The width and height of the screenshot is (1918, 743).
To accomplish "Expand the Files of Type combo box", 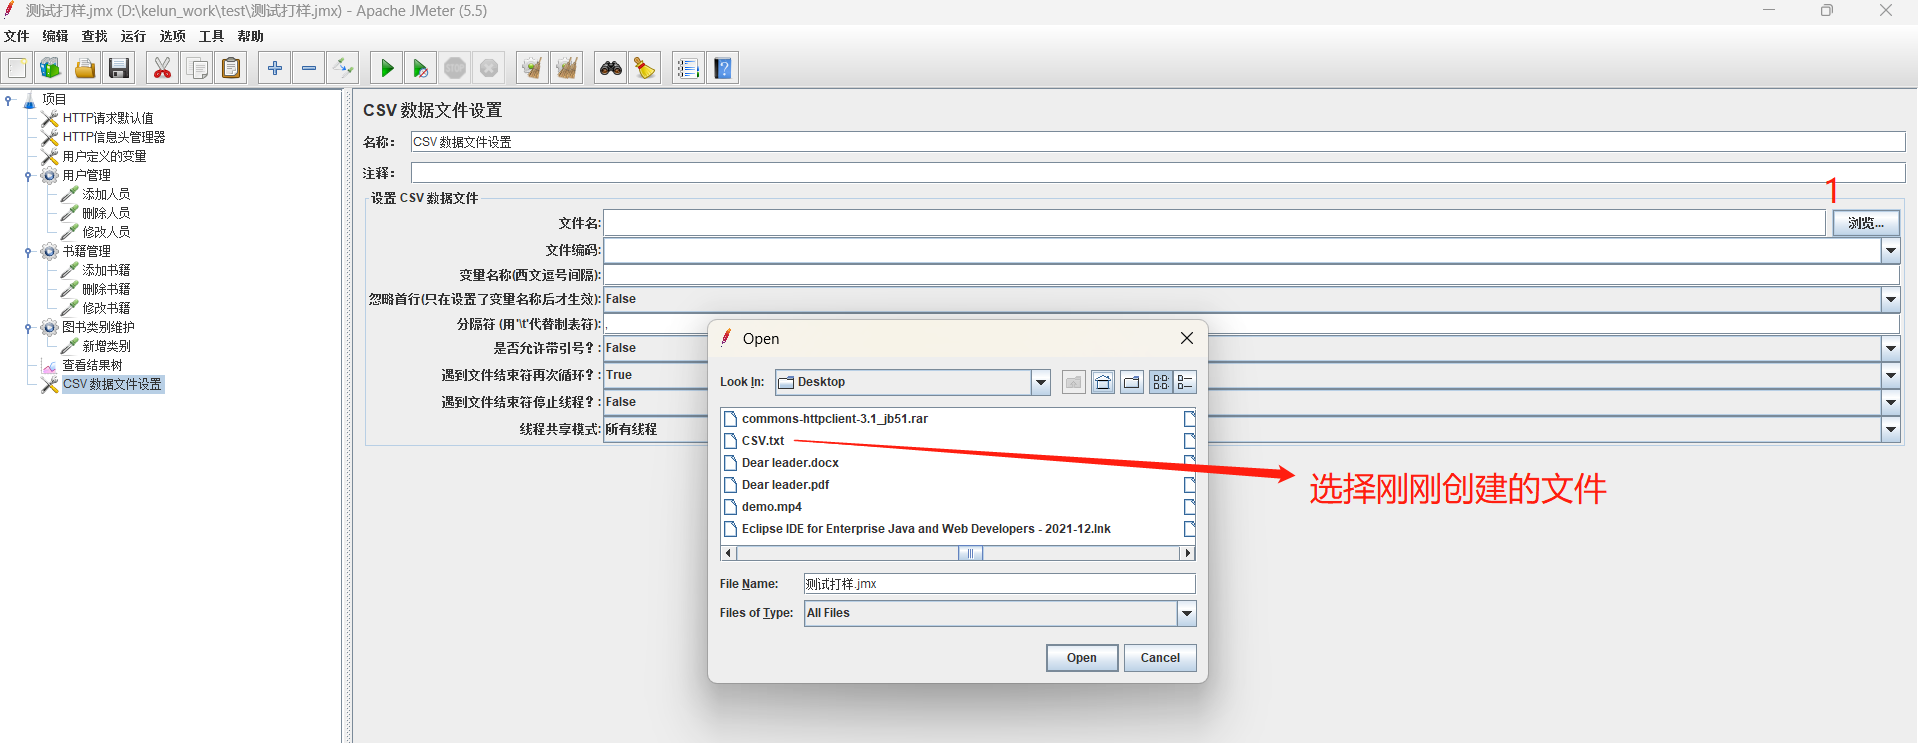I will [1186, 613].
